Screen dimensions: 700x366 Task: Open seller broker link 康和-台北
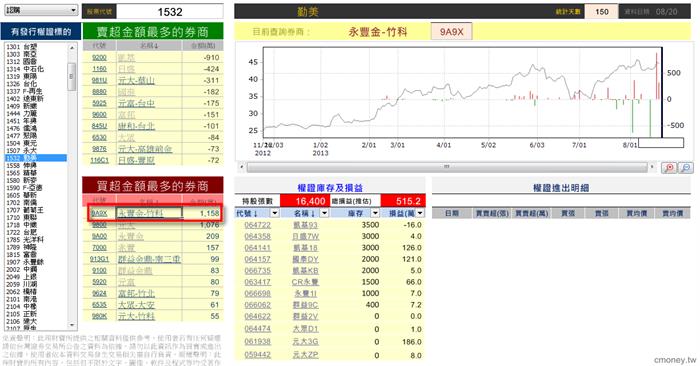click(x=136, y=126)
